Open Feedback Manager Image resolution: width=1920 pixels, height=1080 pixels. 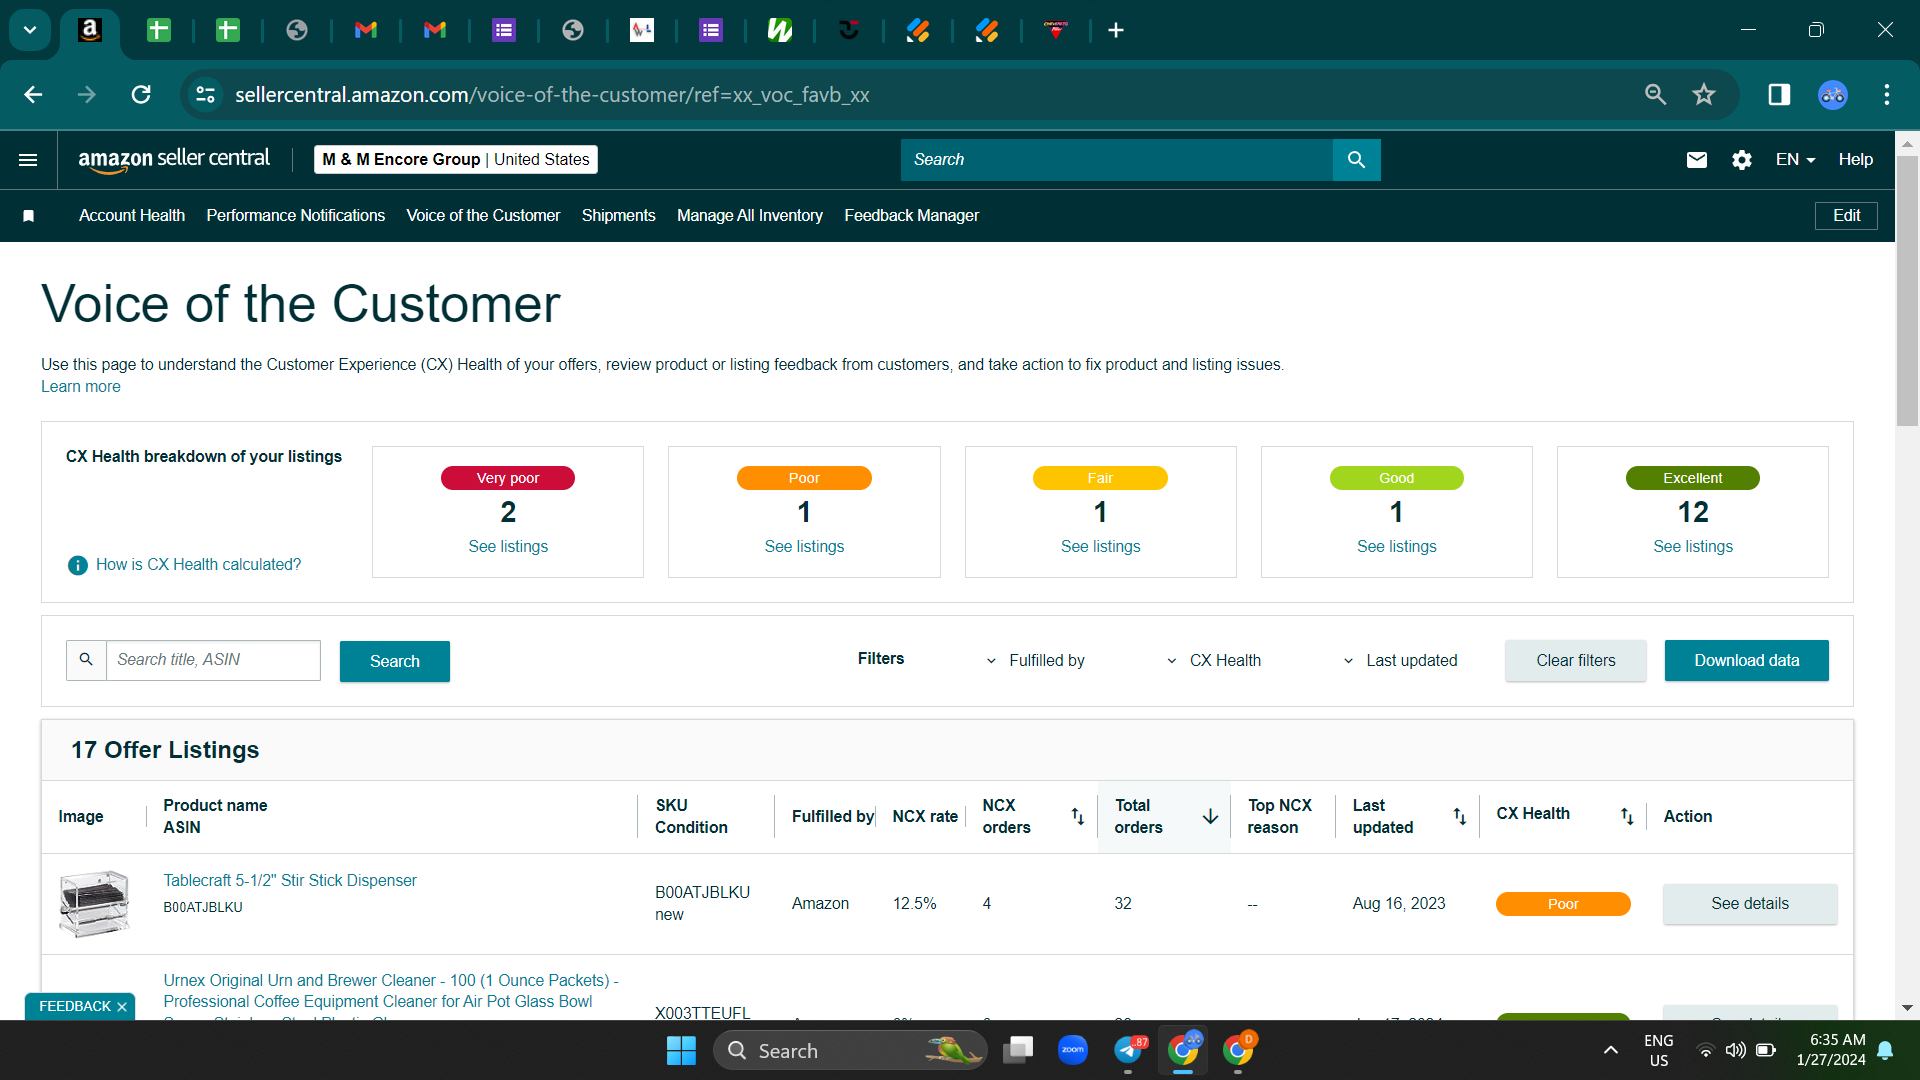912,216
